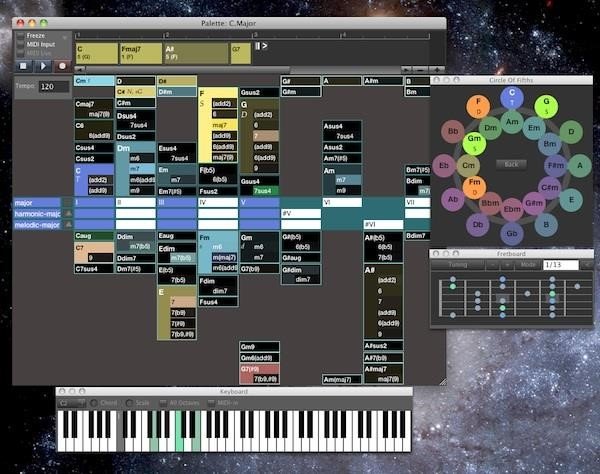The image size is (600, 474).
Task: Click the #V scale degree cell
Action: coord(301,213)
